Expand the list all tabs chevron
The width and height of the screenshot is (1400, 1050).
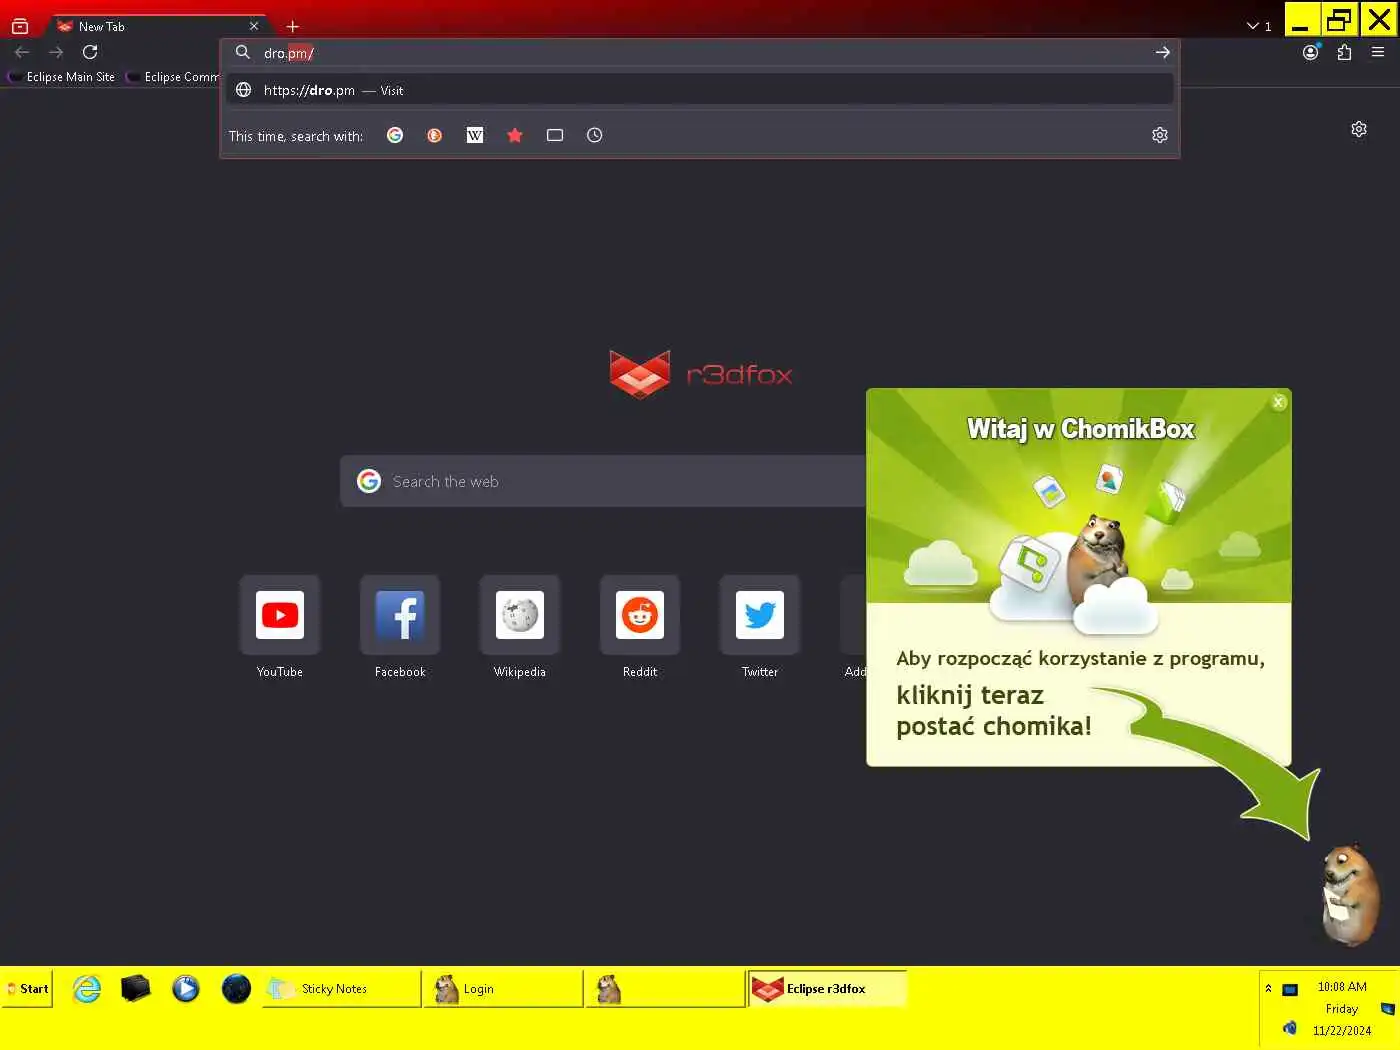1253,26
